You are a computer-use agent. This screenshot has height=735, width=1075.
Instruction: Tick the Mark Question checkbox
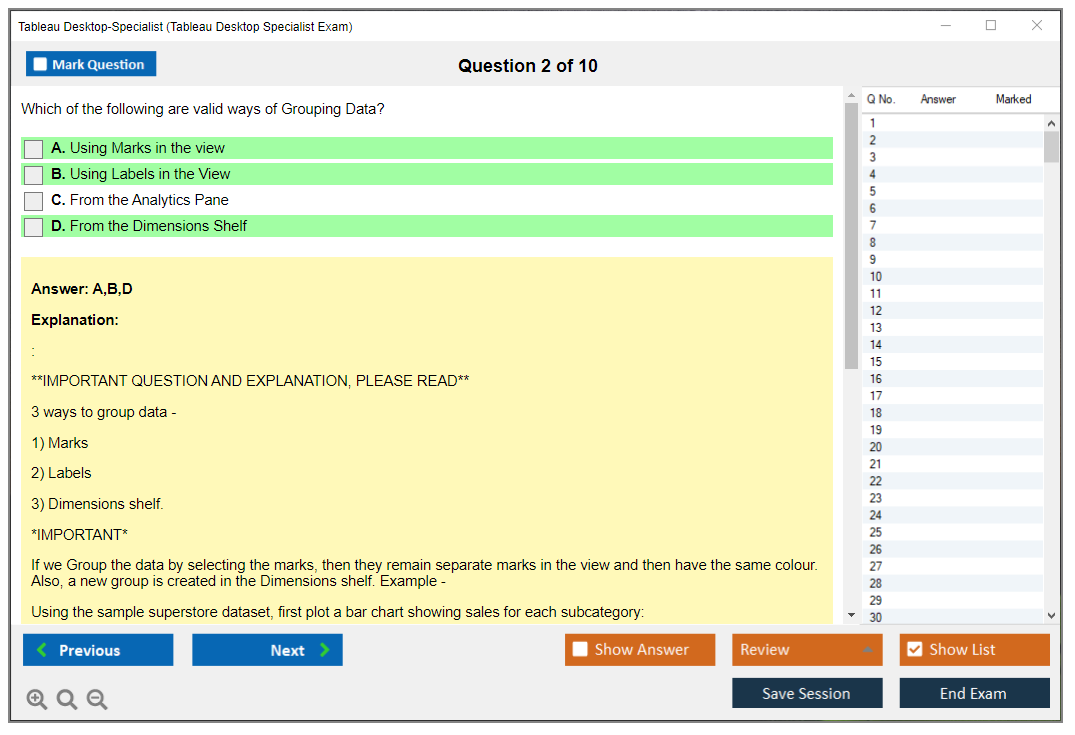coord(40,65)
